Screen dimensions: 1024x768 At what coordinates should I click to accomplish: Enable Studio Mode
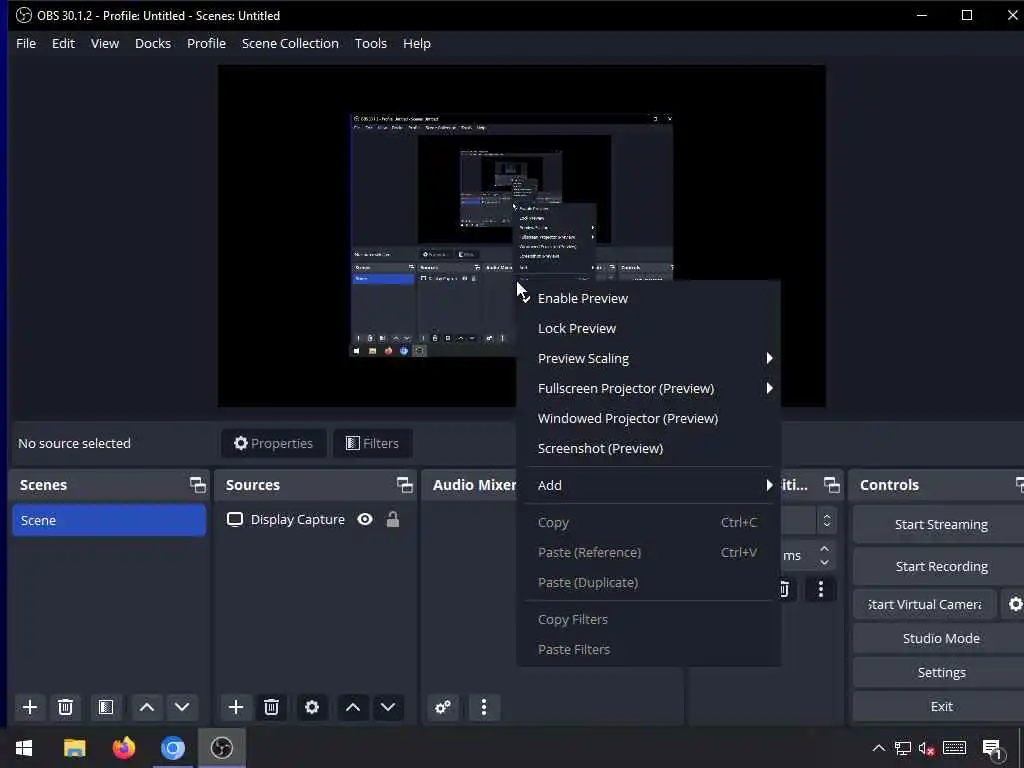coord(940,639)
